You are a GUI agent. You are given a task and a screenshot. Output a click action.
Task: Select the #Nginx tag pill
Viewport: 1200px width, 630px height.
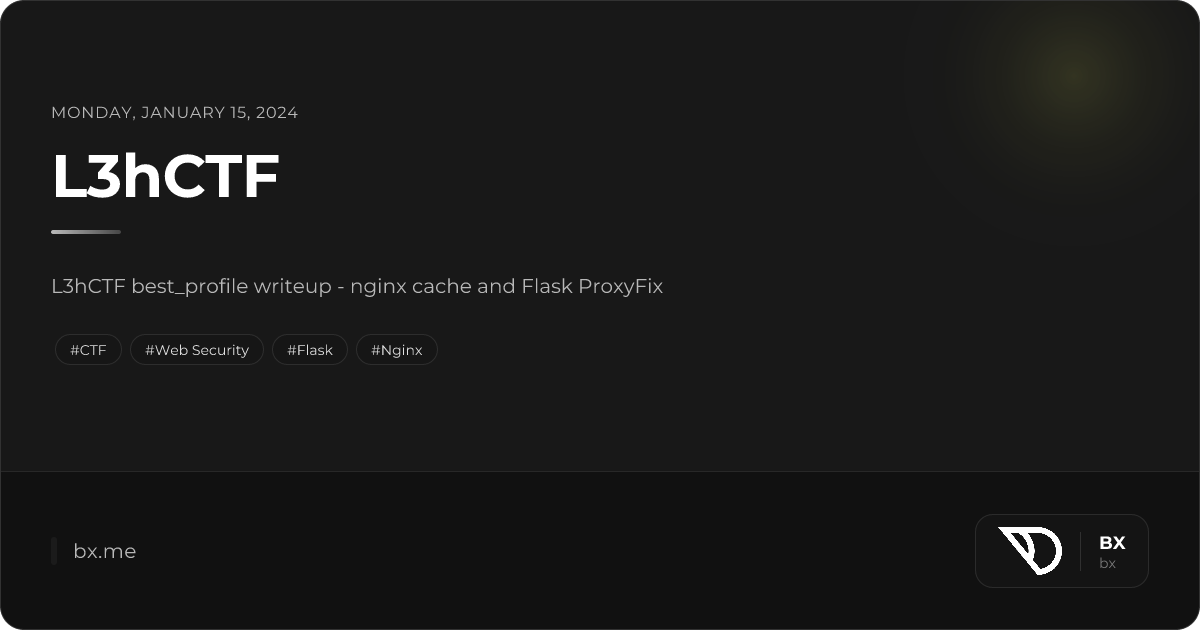point(397,350)
